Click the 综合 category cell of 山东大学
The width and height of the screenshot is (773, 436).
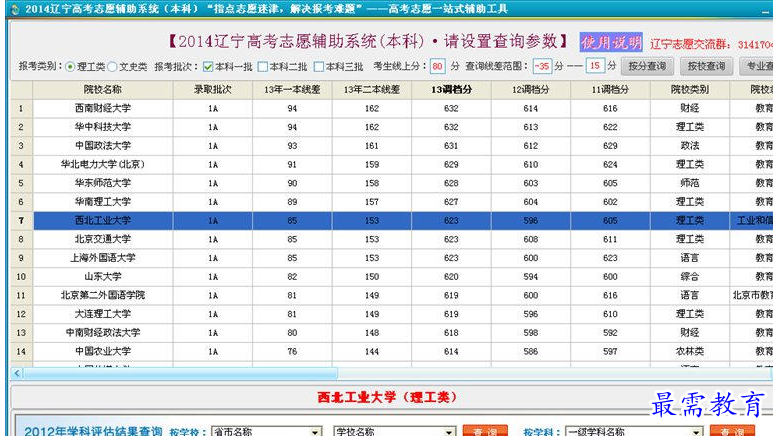(x=690, y=277)
